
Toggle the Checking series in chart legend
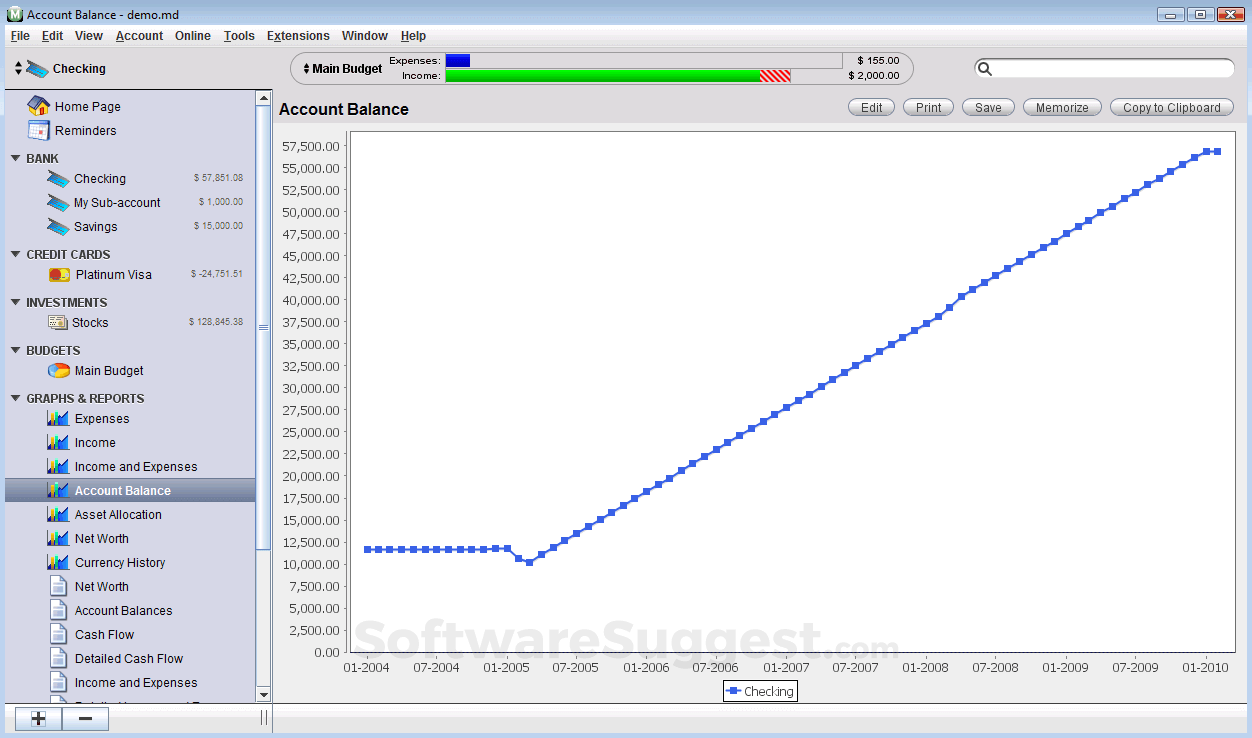(760, 691)
